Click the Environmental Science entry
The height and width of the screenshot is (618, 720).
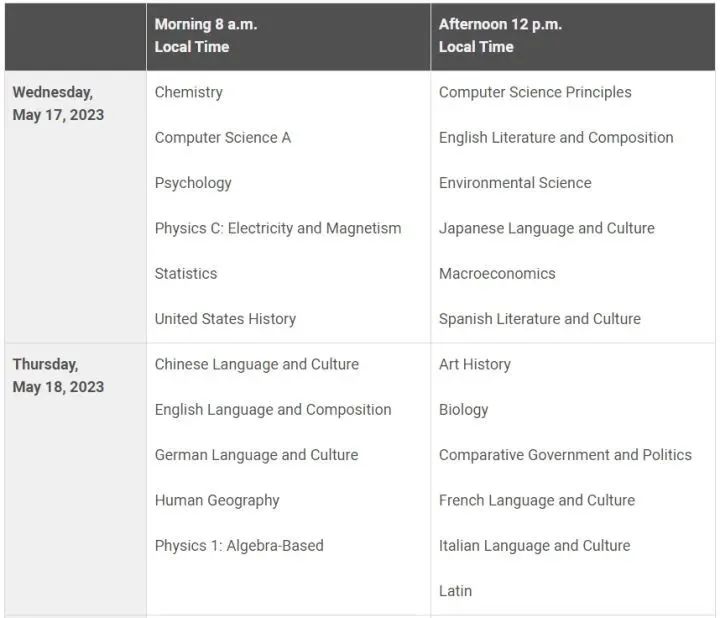(515, 183)
